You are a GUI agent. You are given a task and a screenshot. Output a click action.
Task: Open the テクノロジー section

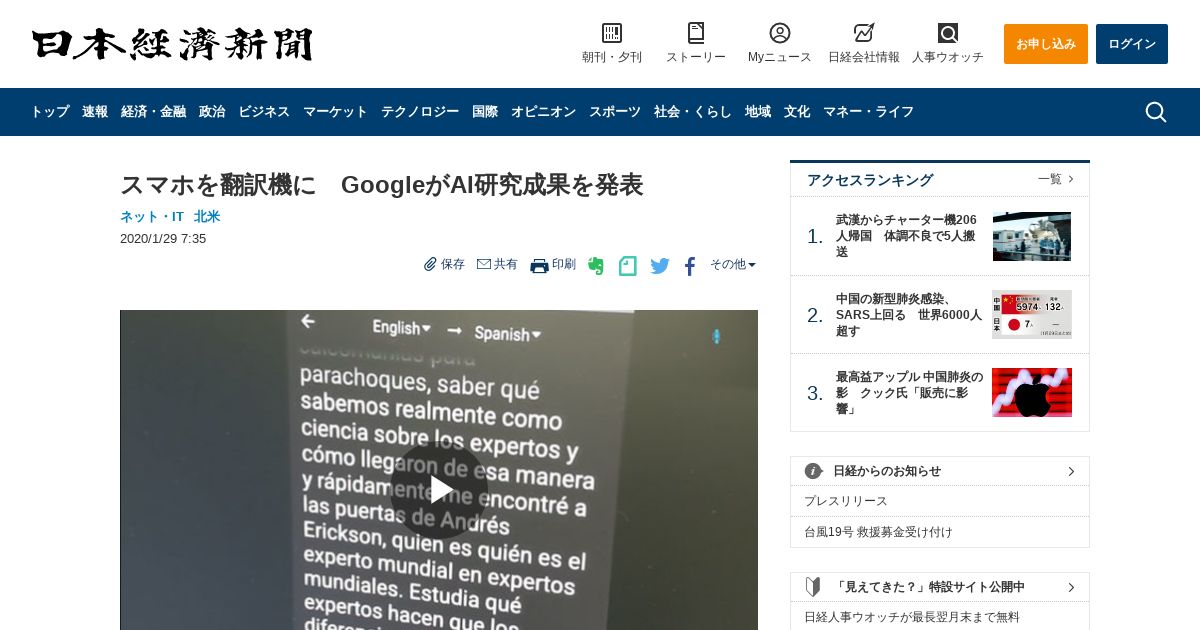tap(420, 112)
